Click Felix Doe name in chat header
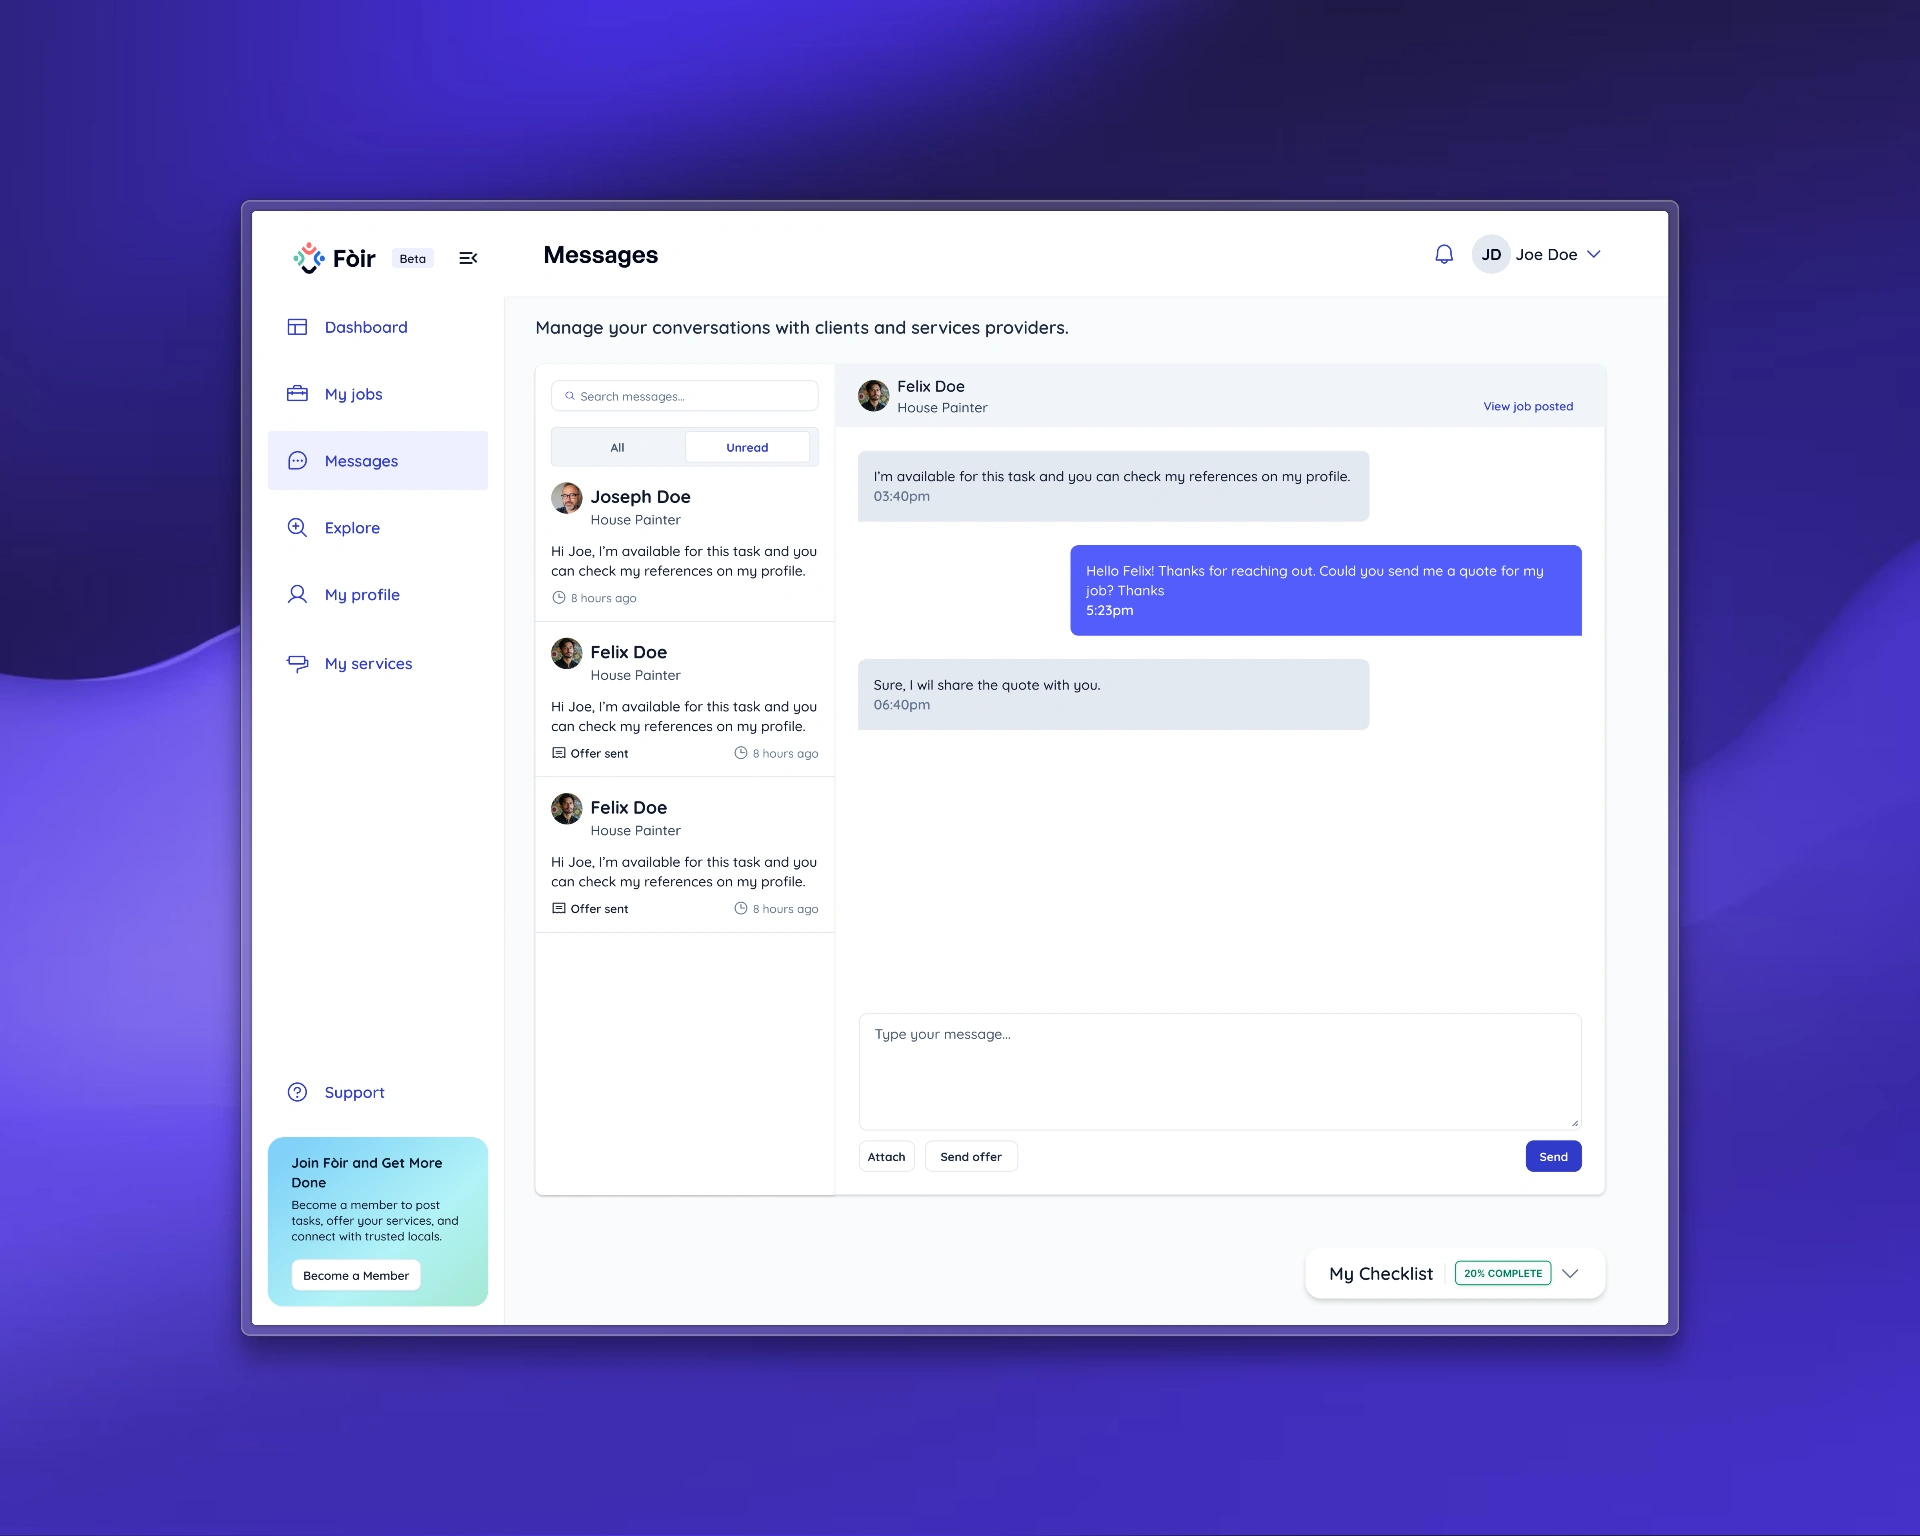Image resolution: width=1920 pixels, height=1536 pixels. coord(931,386)
